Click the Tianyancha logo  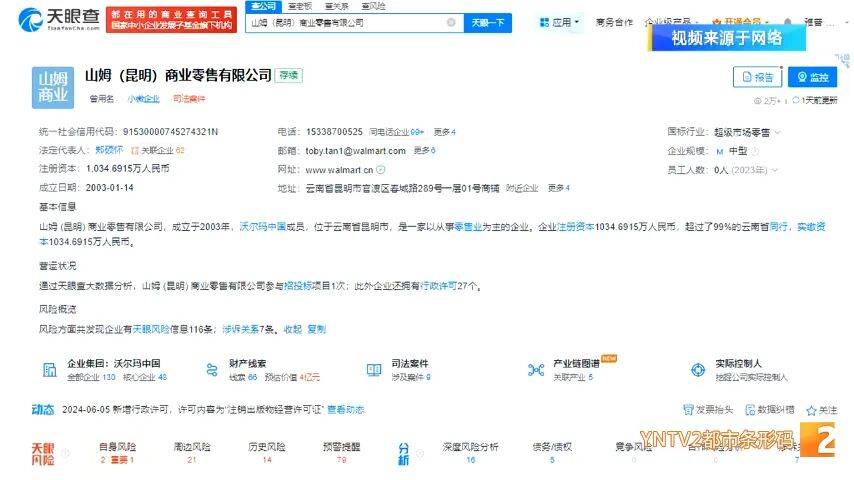(x=59, y=20)
